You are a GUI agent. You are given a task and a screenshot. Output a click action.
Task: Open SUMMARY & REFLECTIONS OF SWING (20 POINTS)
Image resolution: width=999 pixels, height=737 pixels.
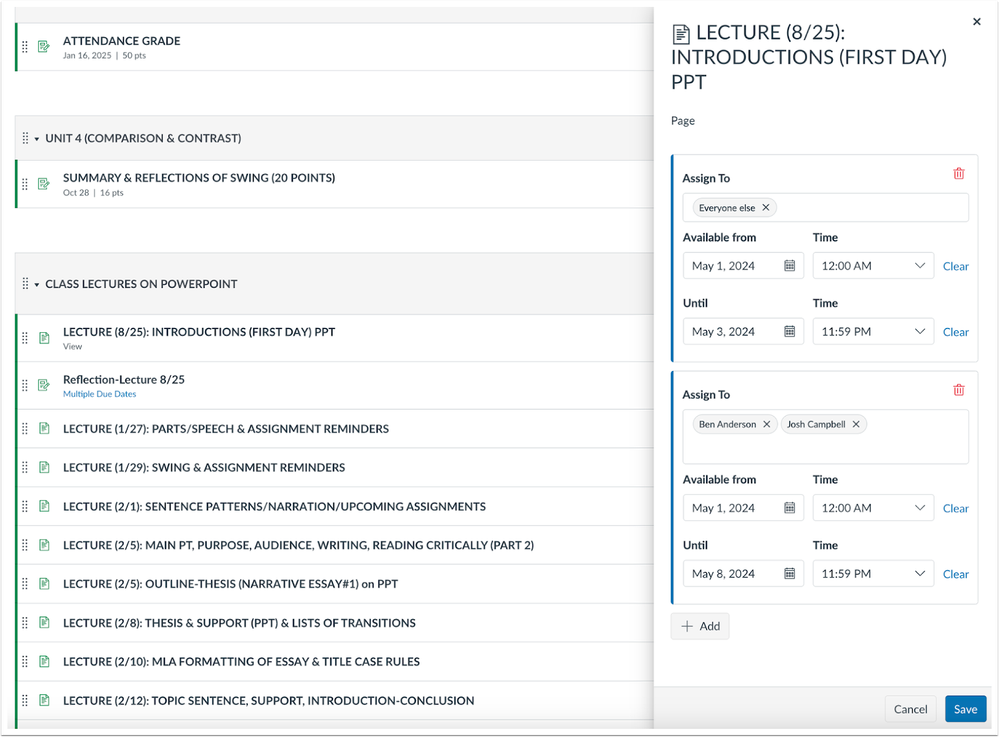point(199,178)
